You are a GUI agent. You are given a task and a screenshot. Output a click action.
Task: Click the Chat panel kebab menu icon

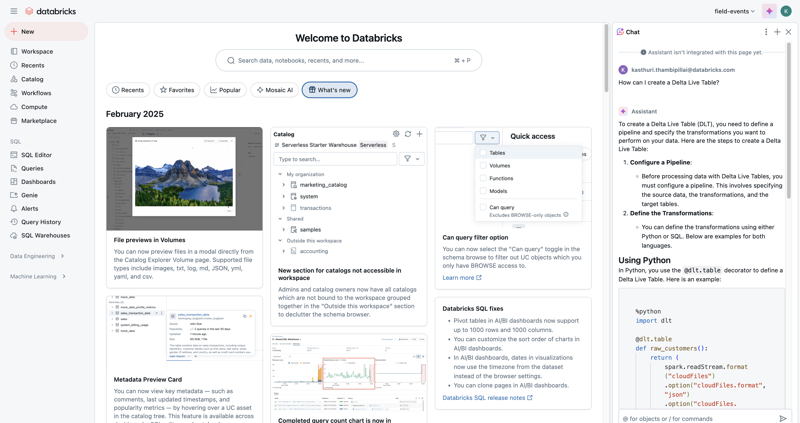tap(766, 32)
